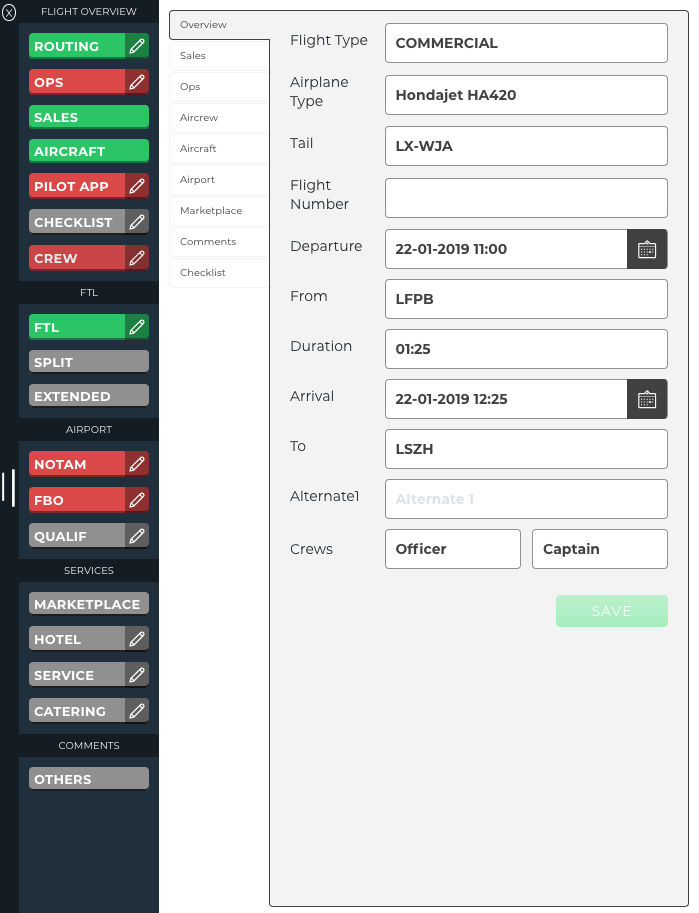Open the Flight Type field showing COMMERCIAL
699x913 pixels.
(x=526, y=43)
